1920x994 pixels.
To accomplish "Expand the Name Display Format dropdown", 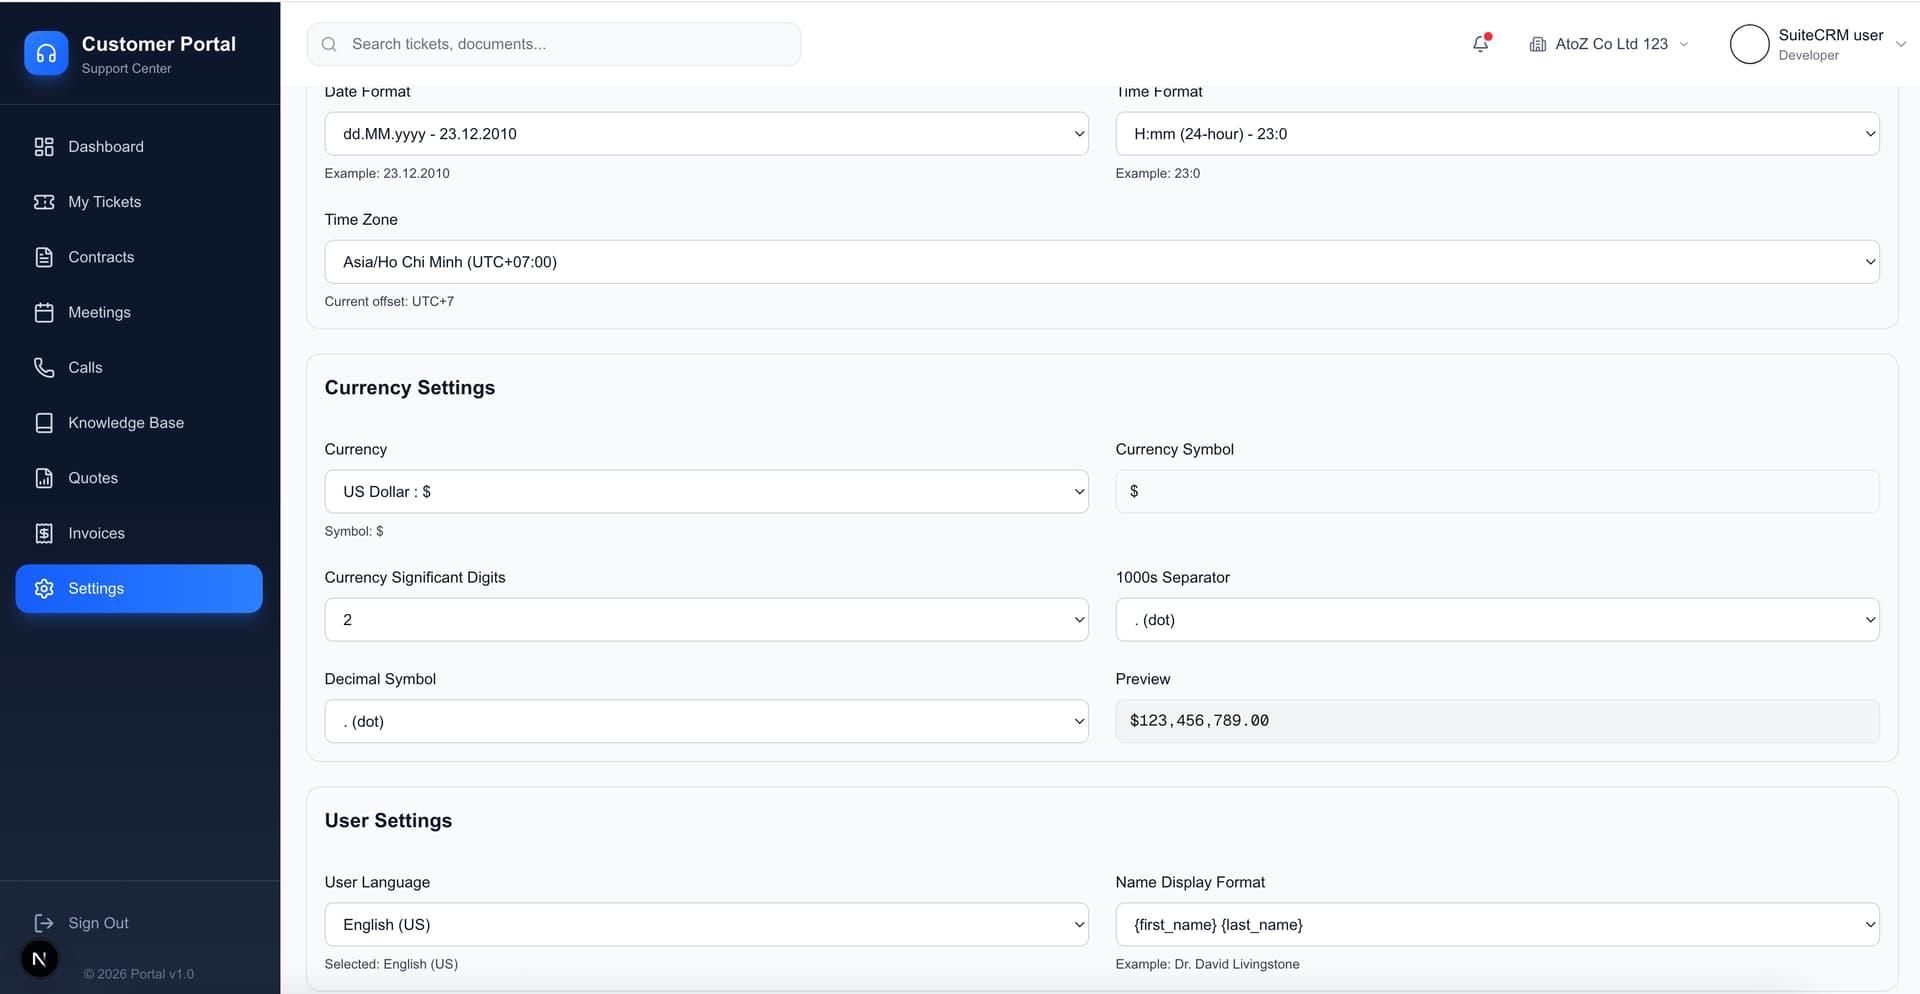I will [x=1496, y=925].
